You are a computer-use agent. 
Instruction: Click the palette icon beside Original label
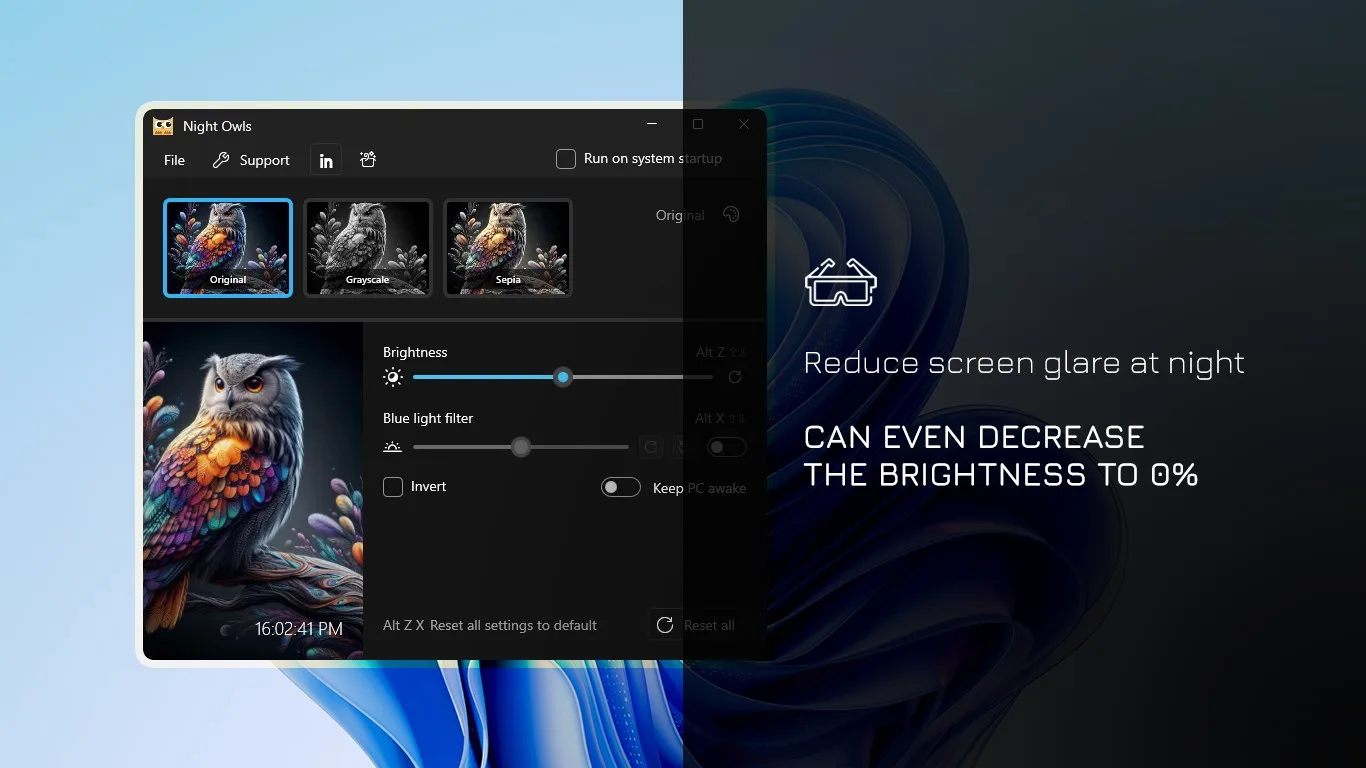[731, 215]
